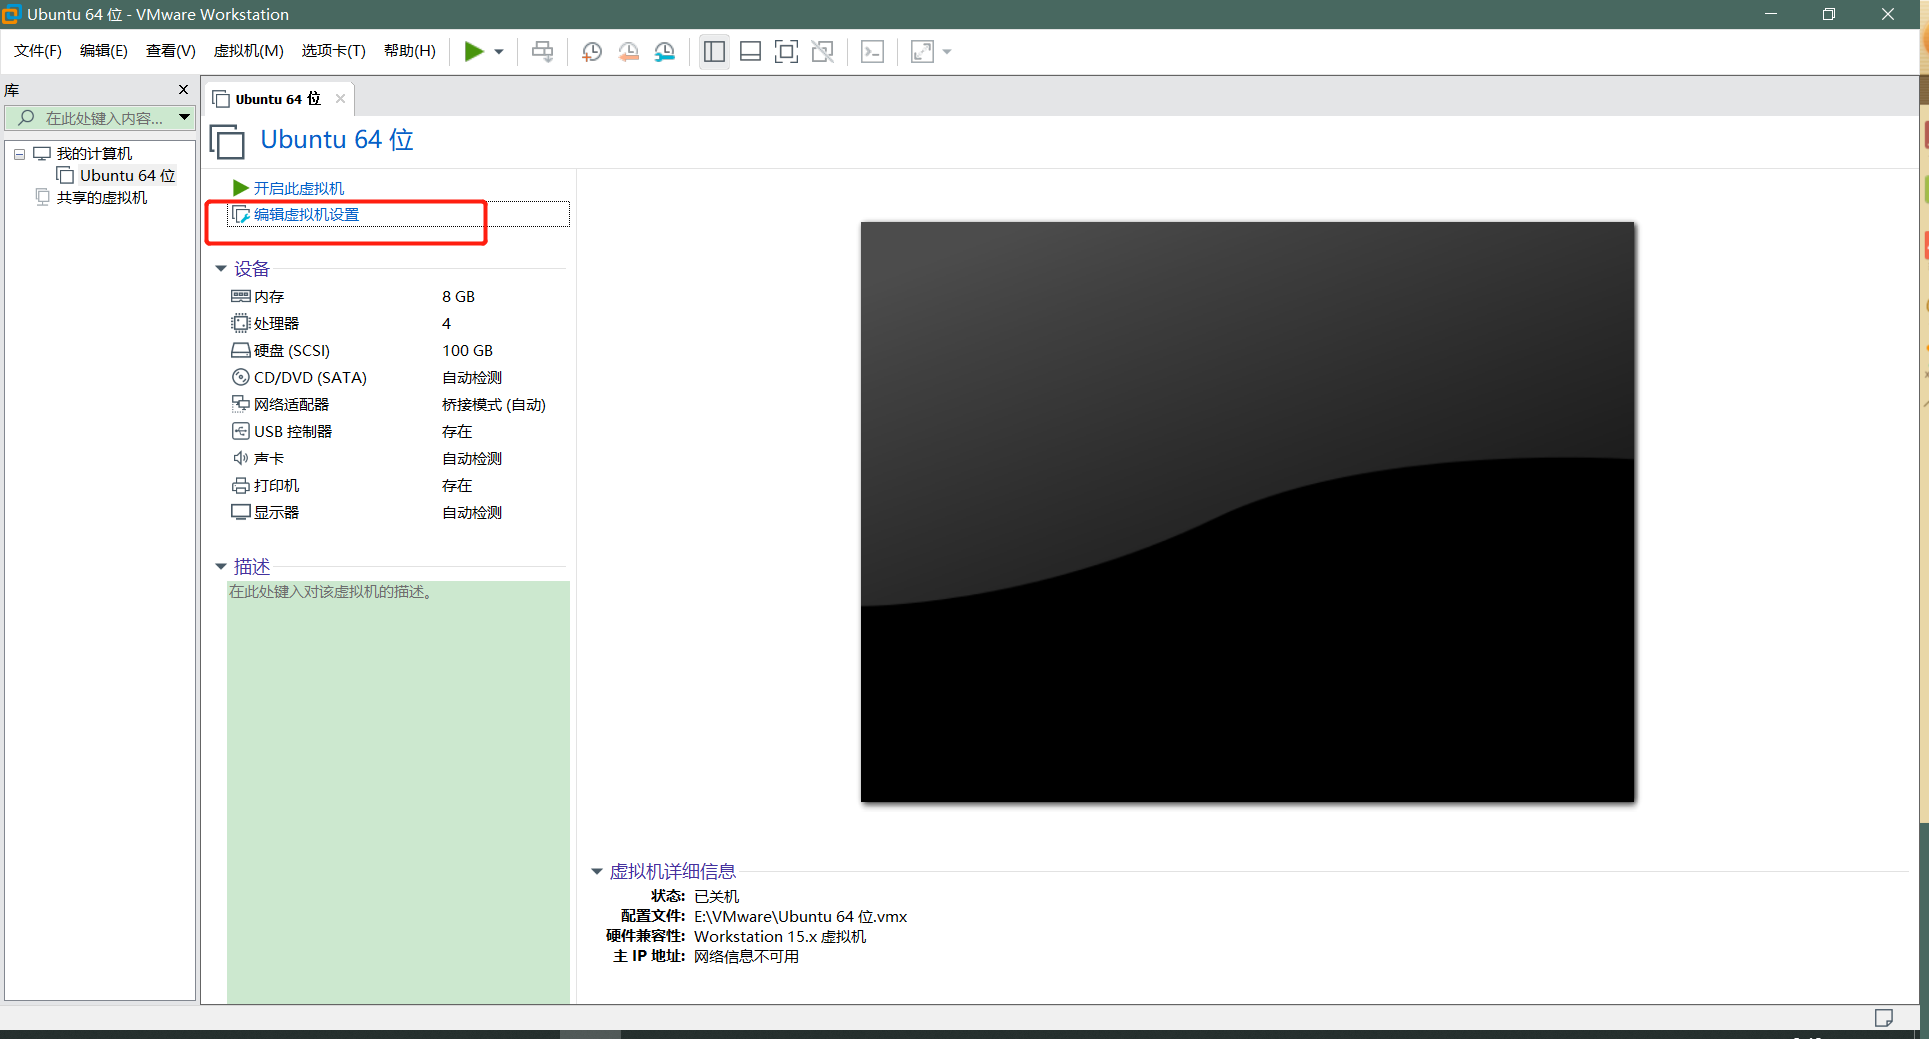
Task: Click the CD/DVD disc icon
Action: coord(241,377)
